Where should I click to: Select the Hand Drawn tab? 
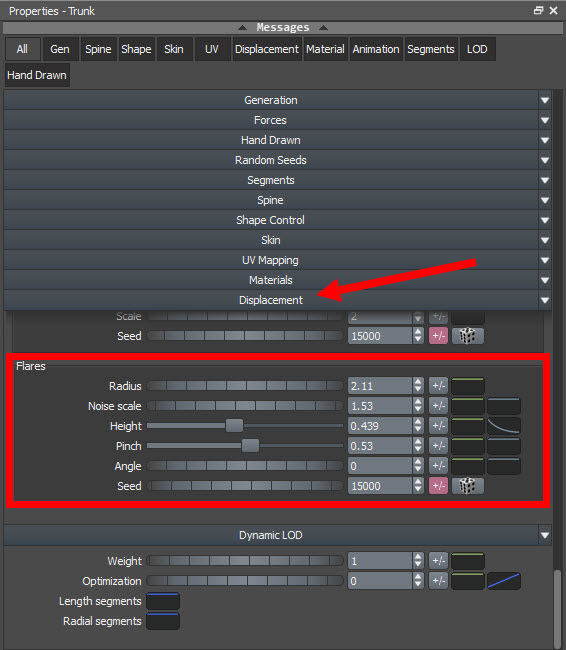(37, 75)
